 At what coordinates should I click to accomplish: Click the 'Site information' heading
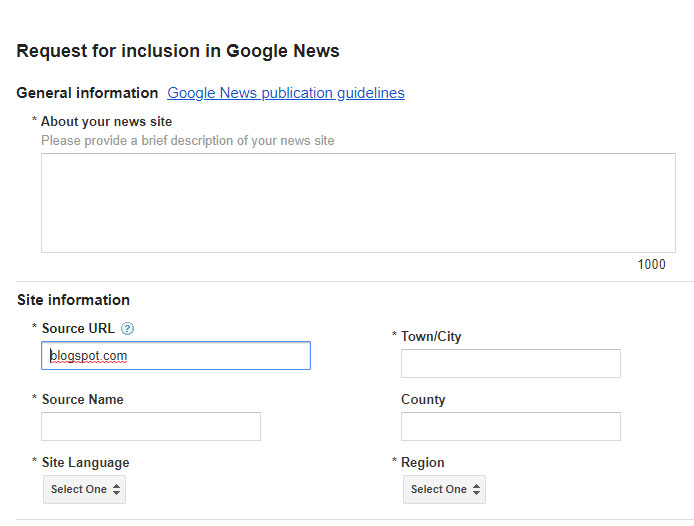[73, 300]
